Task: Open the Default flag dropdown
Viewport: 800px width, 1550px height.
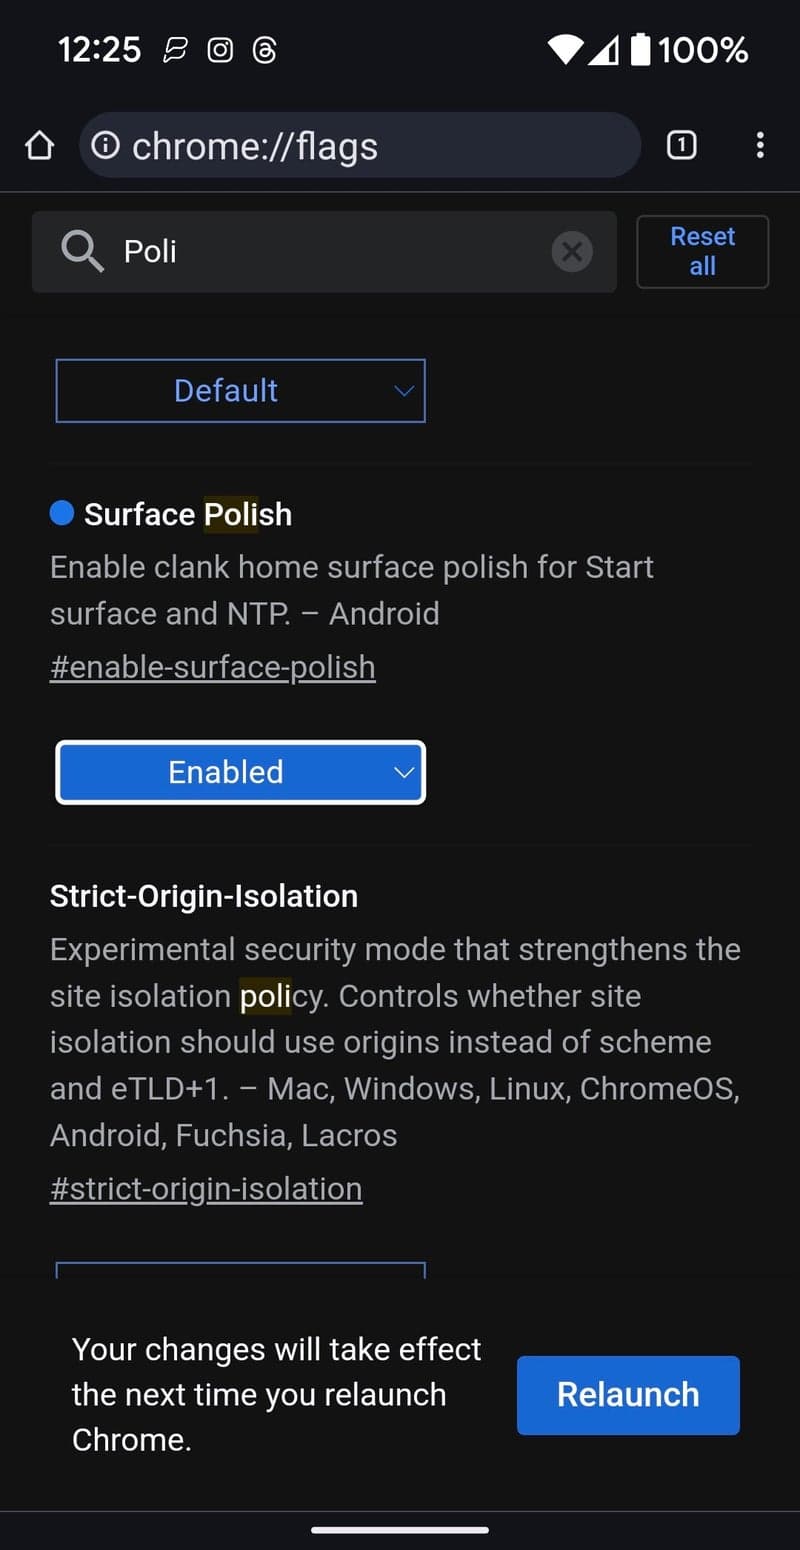Action: pos(240,391)
